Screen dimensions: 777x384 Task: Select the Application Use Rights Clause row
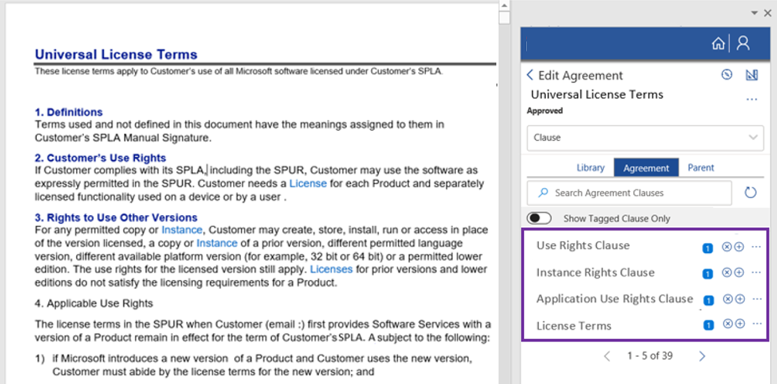(645, 299)
